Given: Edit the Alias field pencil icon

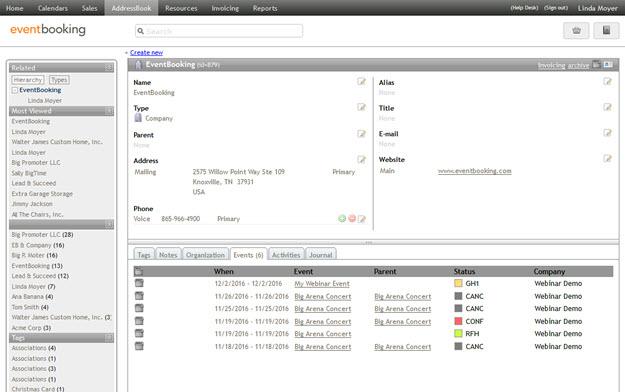Looking at the screenshot, I should pyautogui.click(x=607, y=82).
